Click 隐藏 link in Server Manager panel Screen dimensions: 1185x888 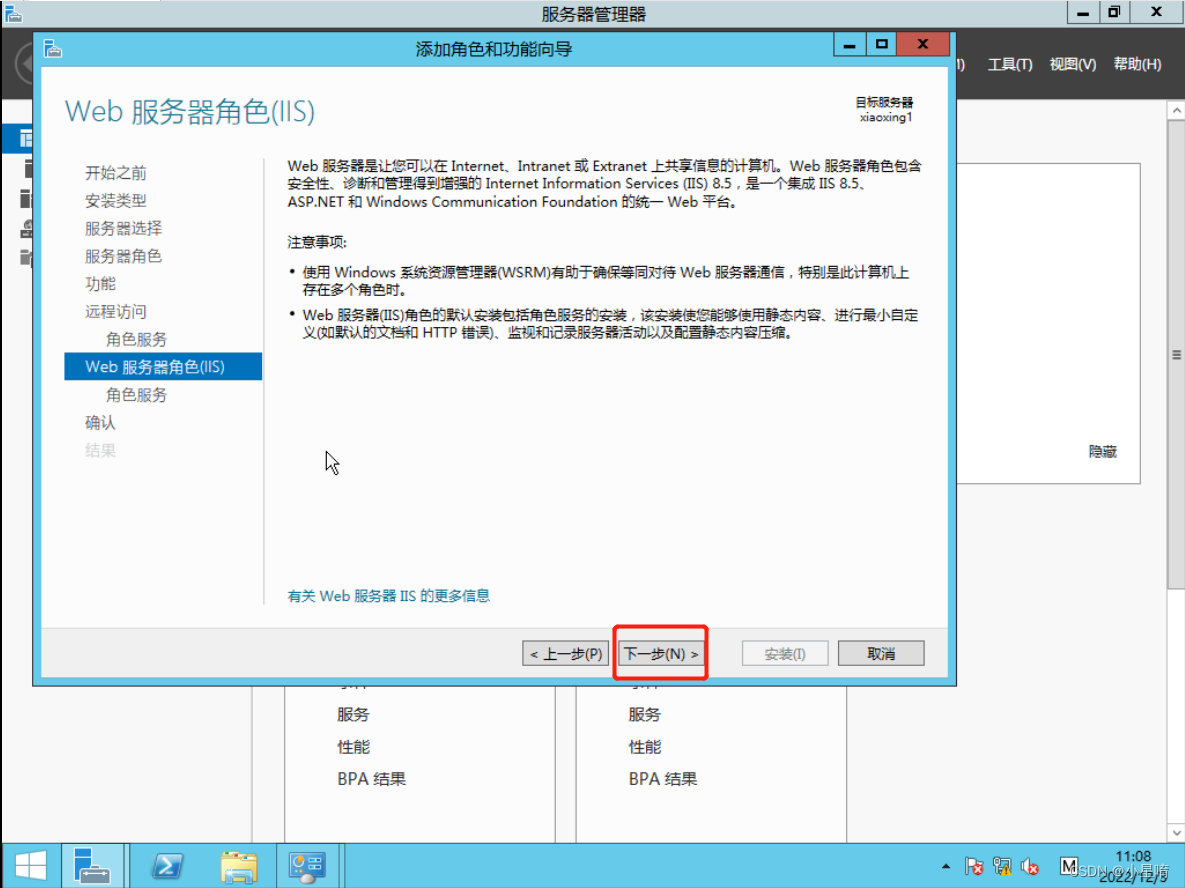[x=1103, y=451]
